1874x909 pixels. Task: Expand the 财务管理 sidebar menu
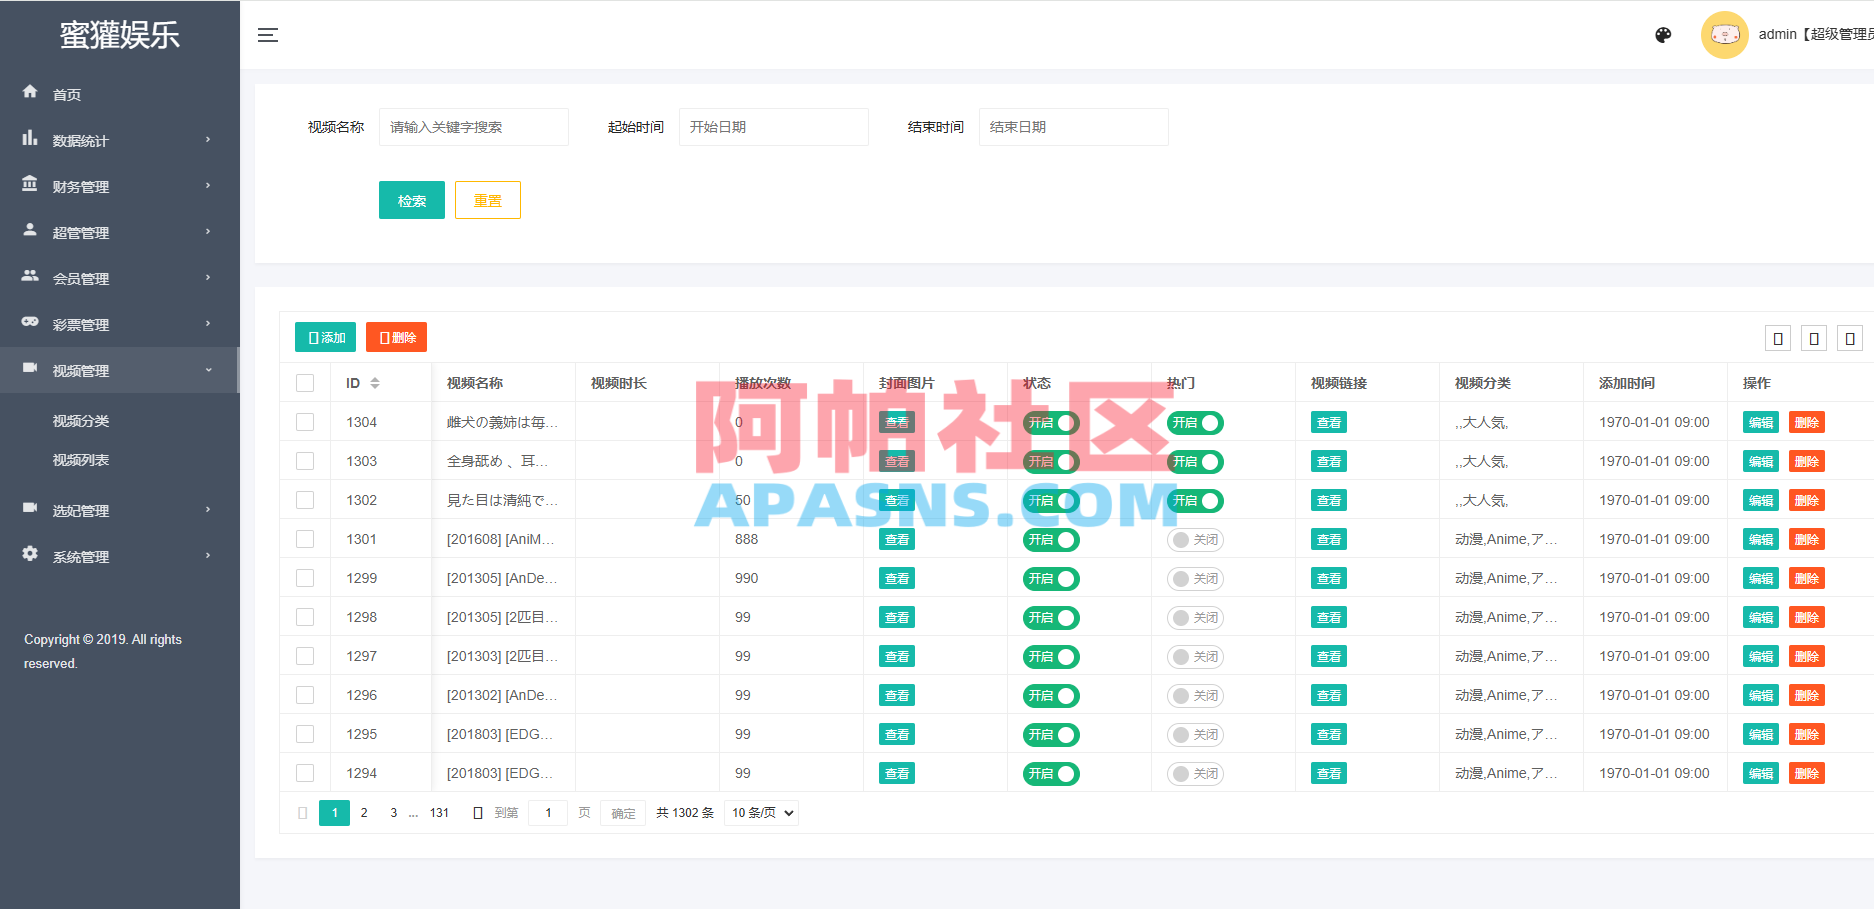pos(81,185)
